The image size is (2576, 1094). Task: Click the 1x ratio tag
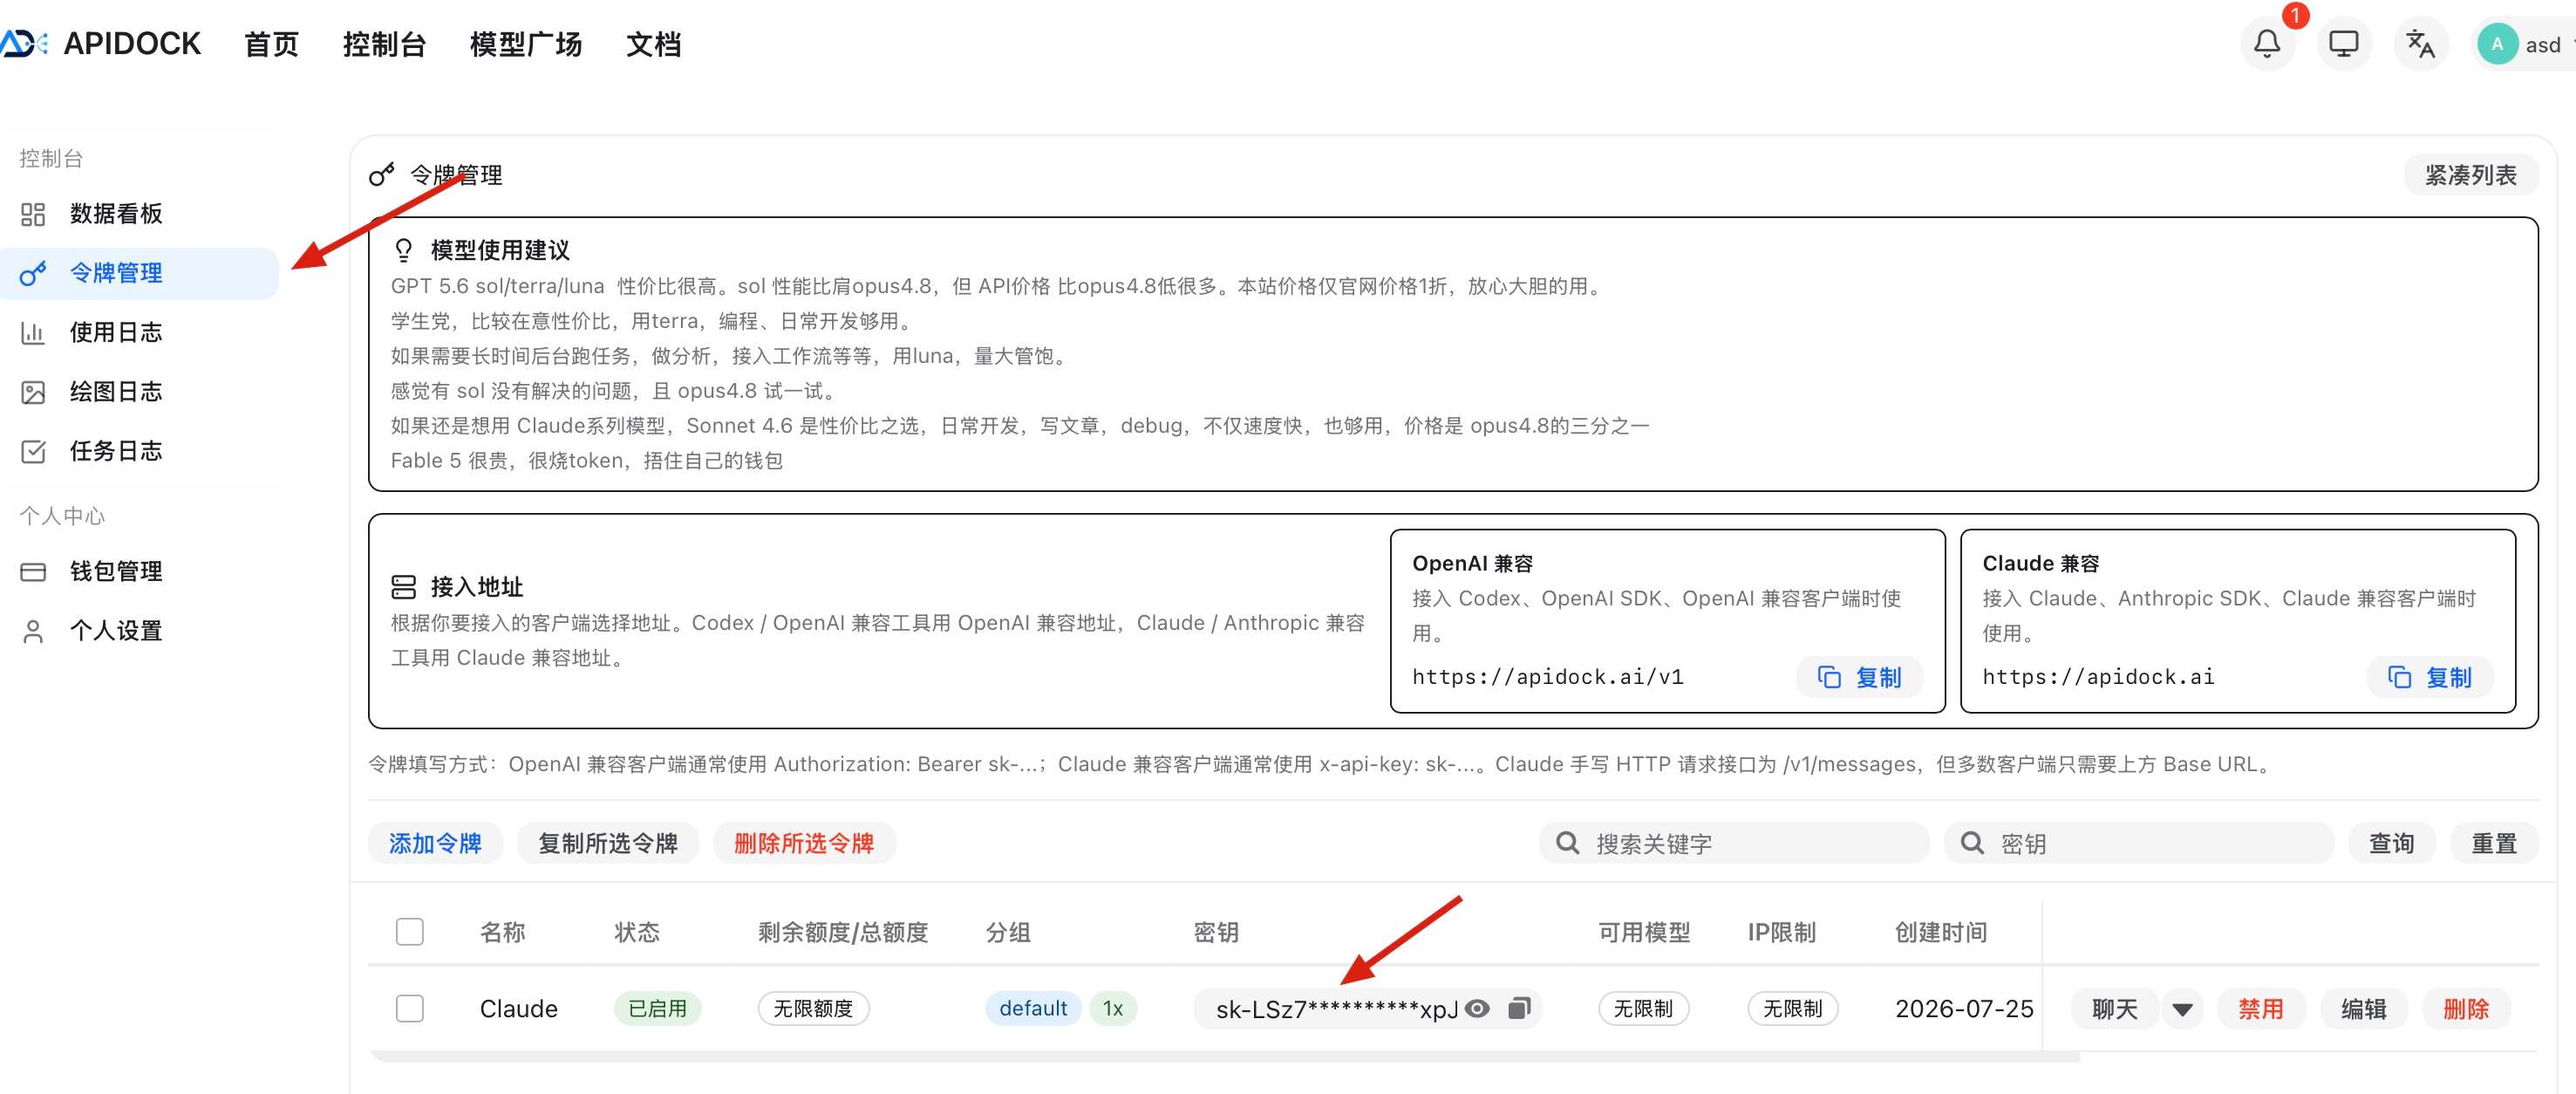tap(1113, 1008)
